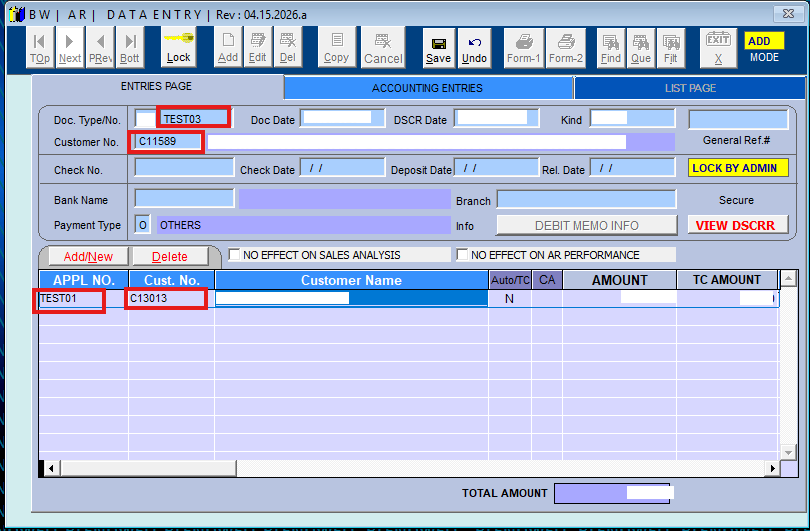Save the data entry
This screenshot has width=810, height=531.
[439, 49]
